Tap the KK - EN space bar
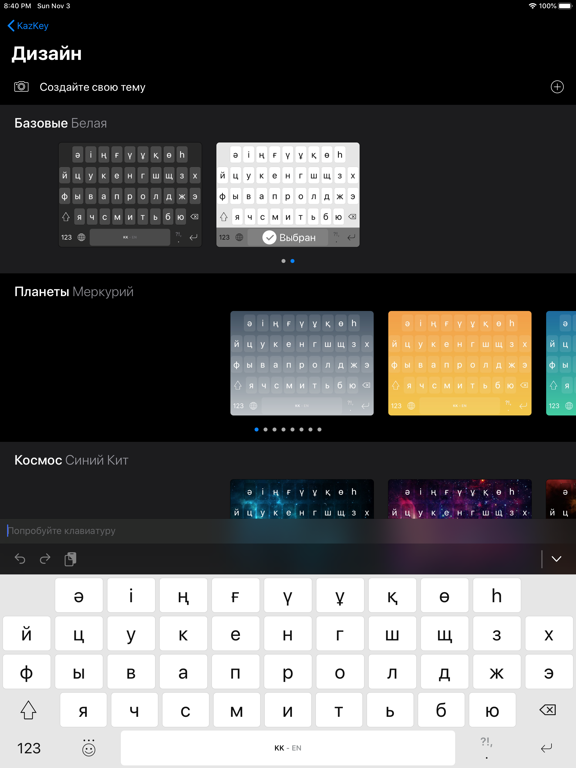The width and height of the screenshot is (576, 768). point(288,748)
